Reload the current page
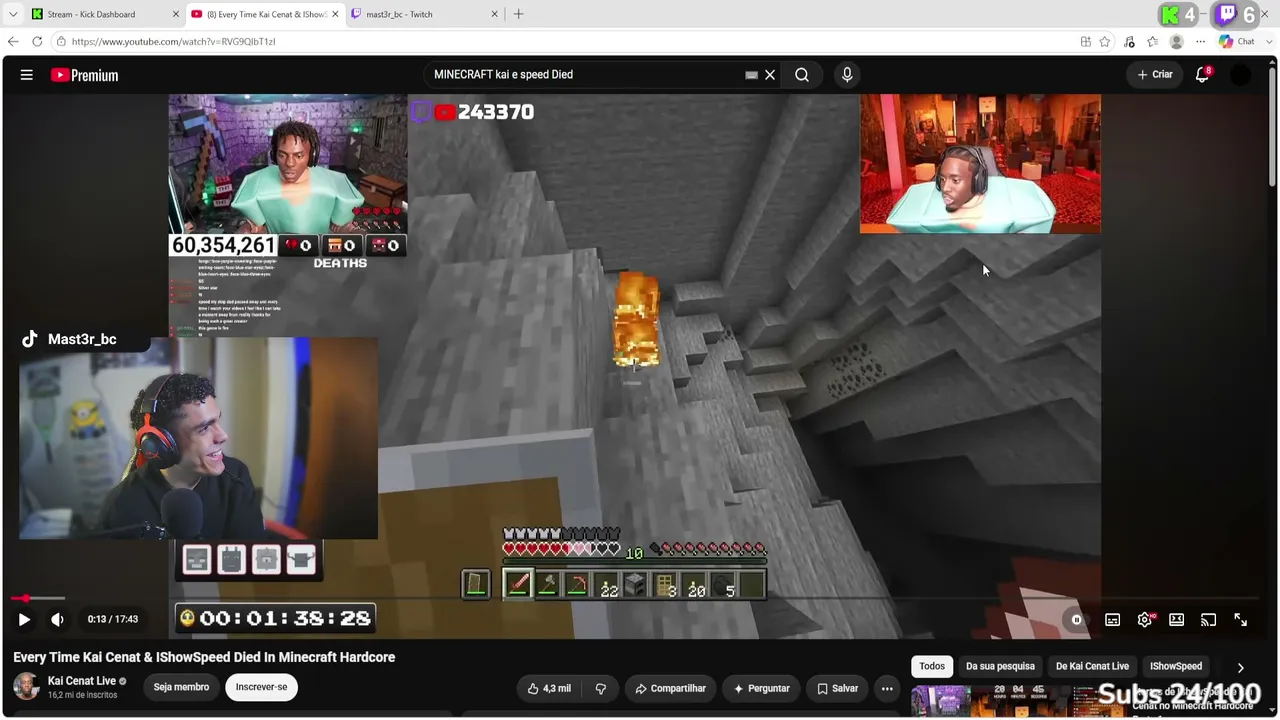 pos(37,41)
